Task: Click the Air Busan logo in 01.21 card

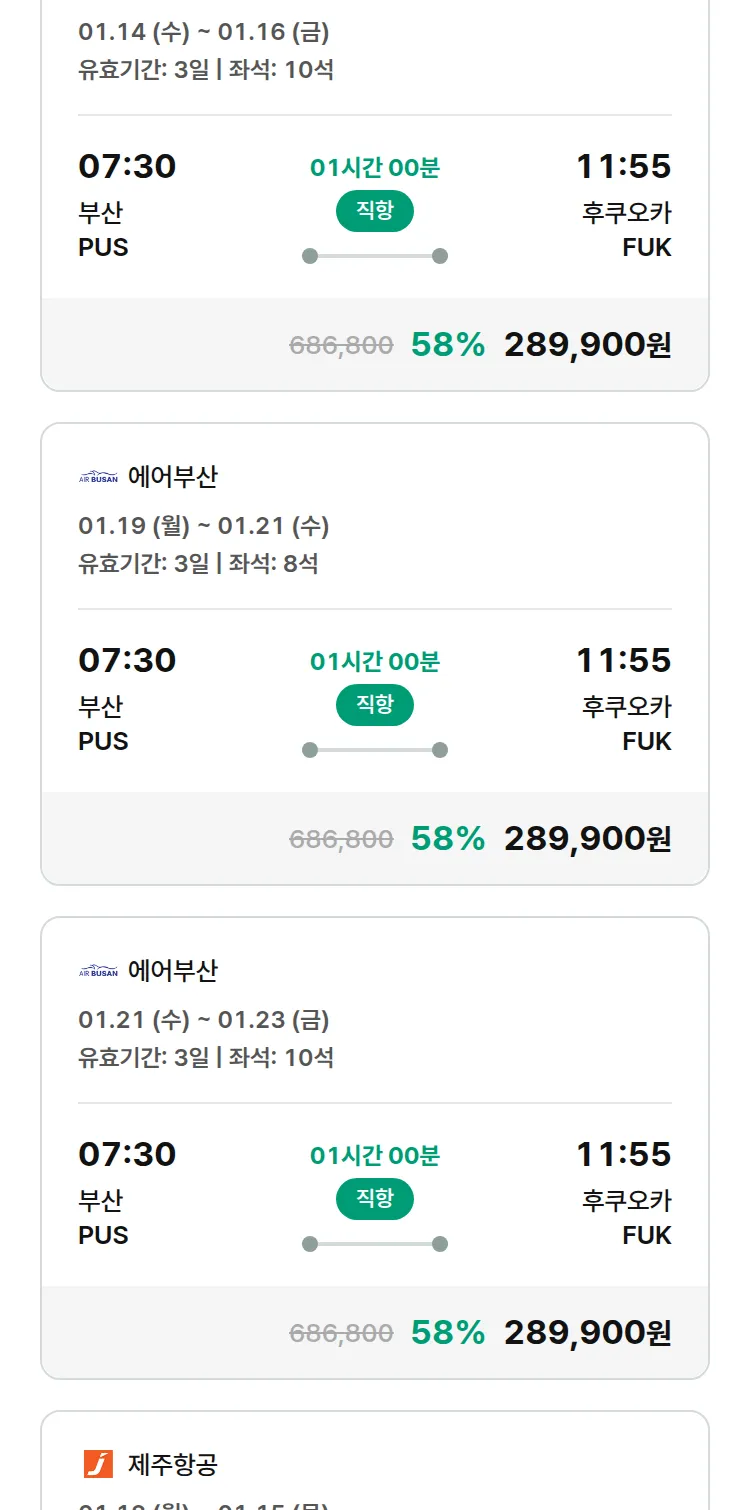Action: (98, 971)
